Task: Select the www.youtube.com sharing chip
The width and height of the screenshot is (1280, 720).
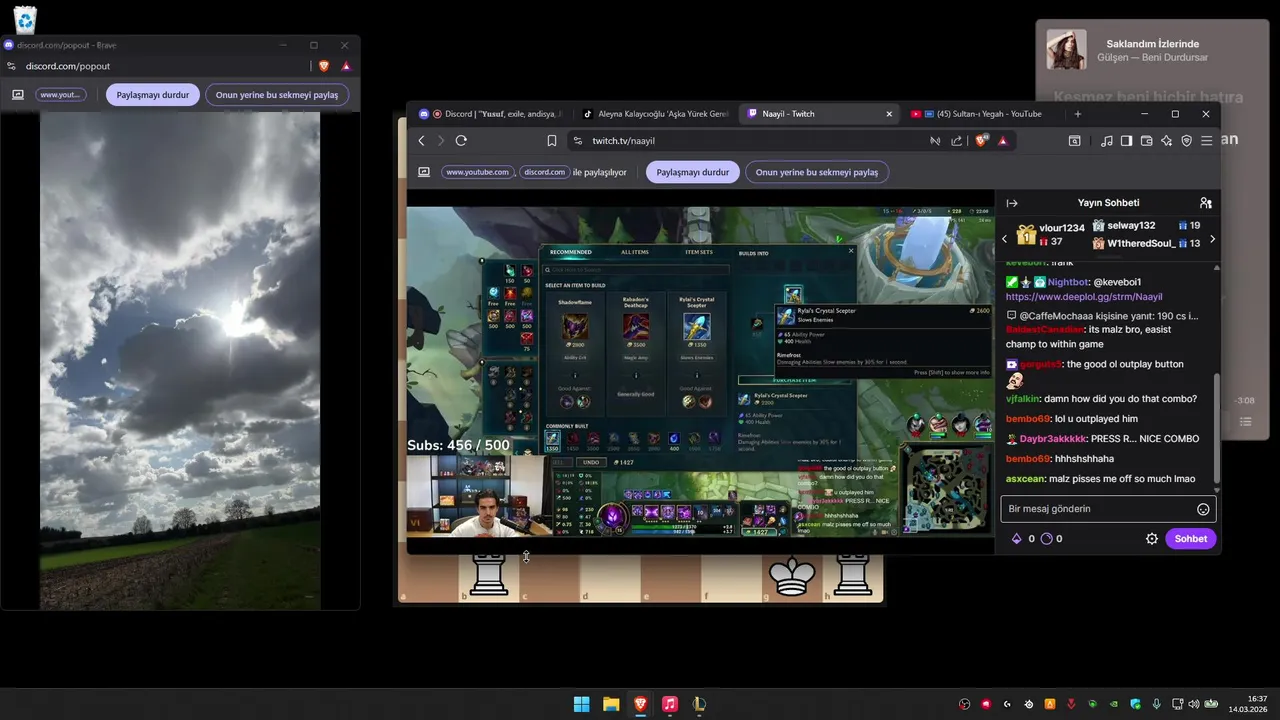Action: click(477, 172)
